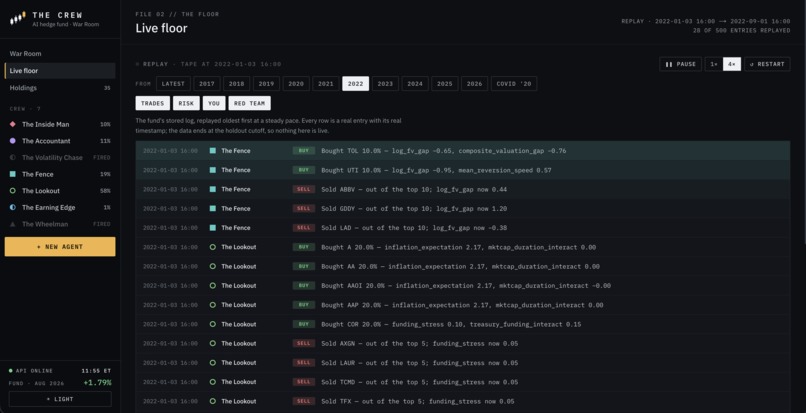Screen dimensions: 806x413
Task: Select year 2025 tab
Action: tap(445, 84)
